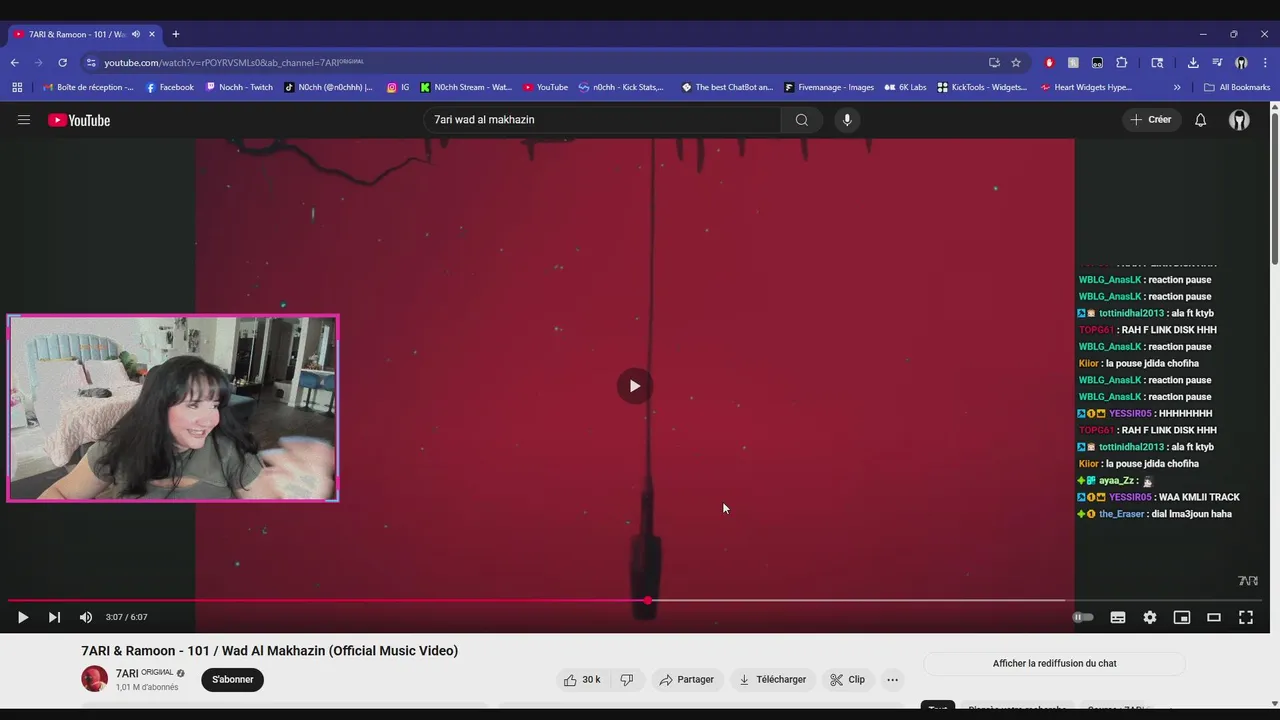
Task: Dislike the video
Action: click(x=627, y=680)
